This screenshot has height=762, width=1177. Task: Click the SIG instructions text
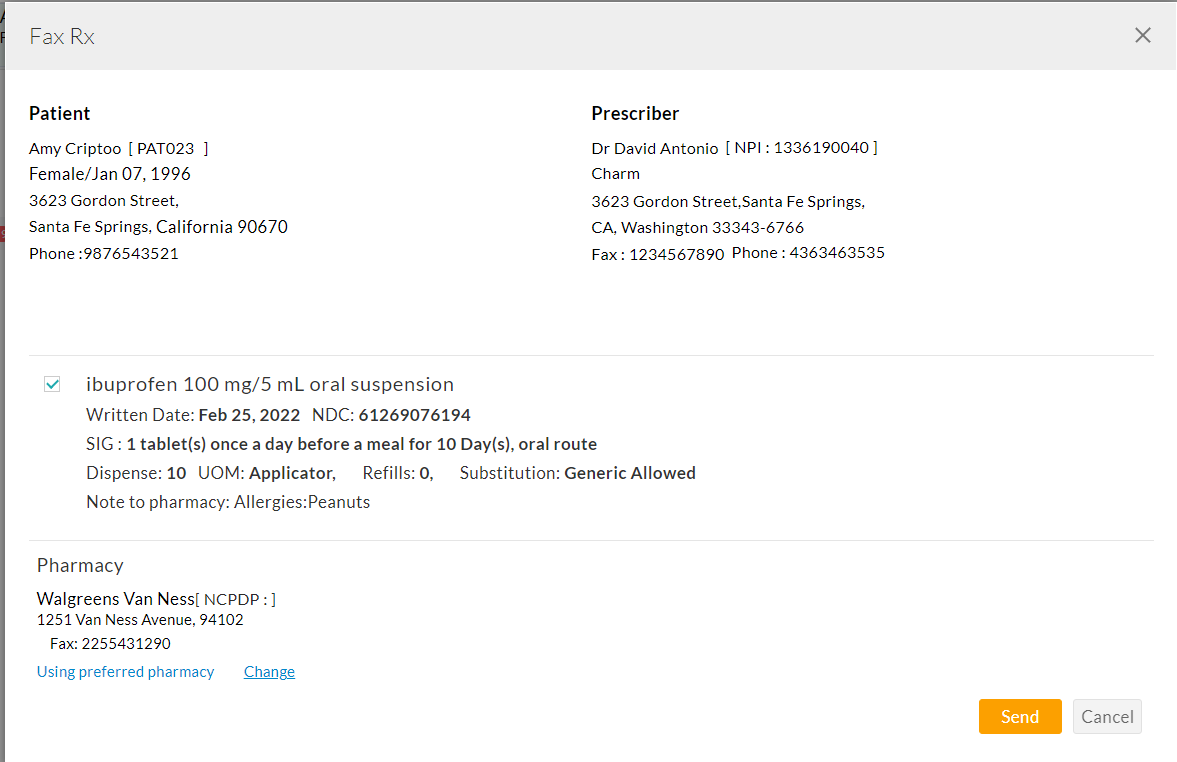tap(360, 444)
